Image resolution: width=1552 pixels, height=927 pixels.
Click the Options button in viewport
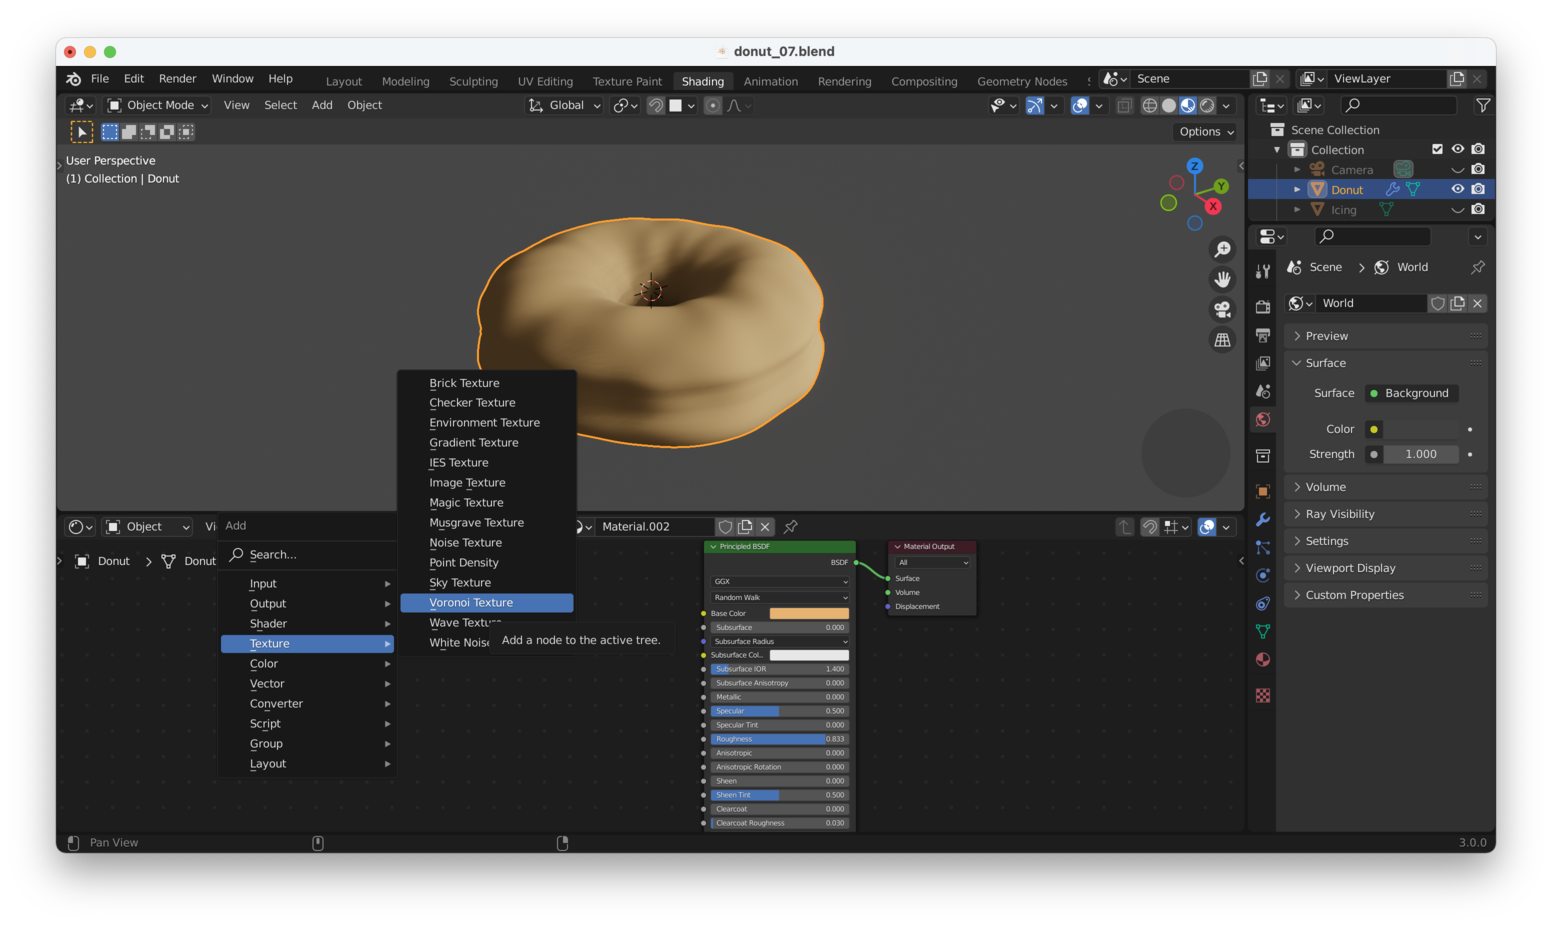(x=1206, y=132)
